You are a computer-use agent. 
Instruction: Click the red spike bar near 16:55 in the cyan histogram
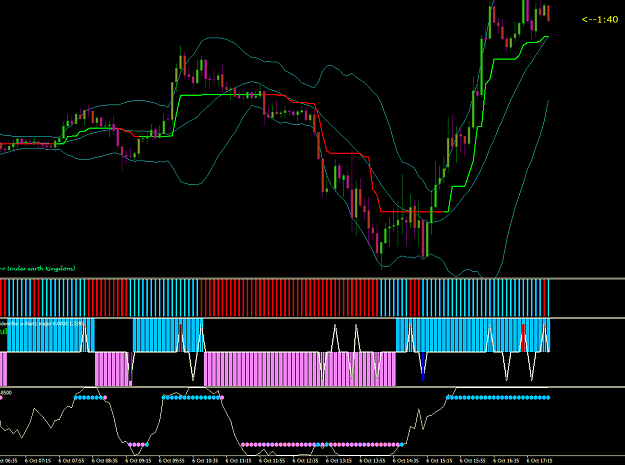523,338
